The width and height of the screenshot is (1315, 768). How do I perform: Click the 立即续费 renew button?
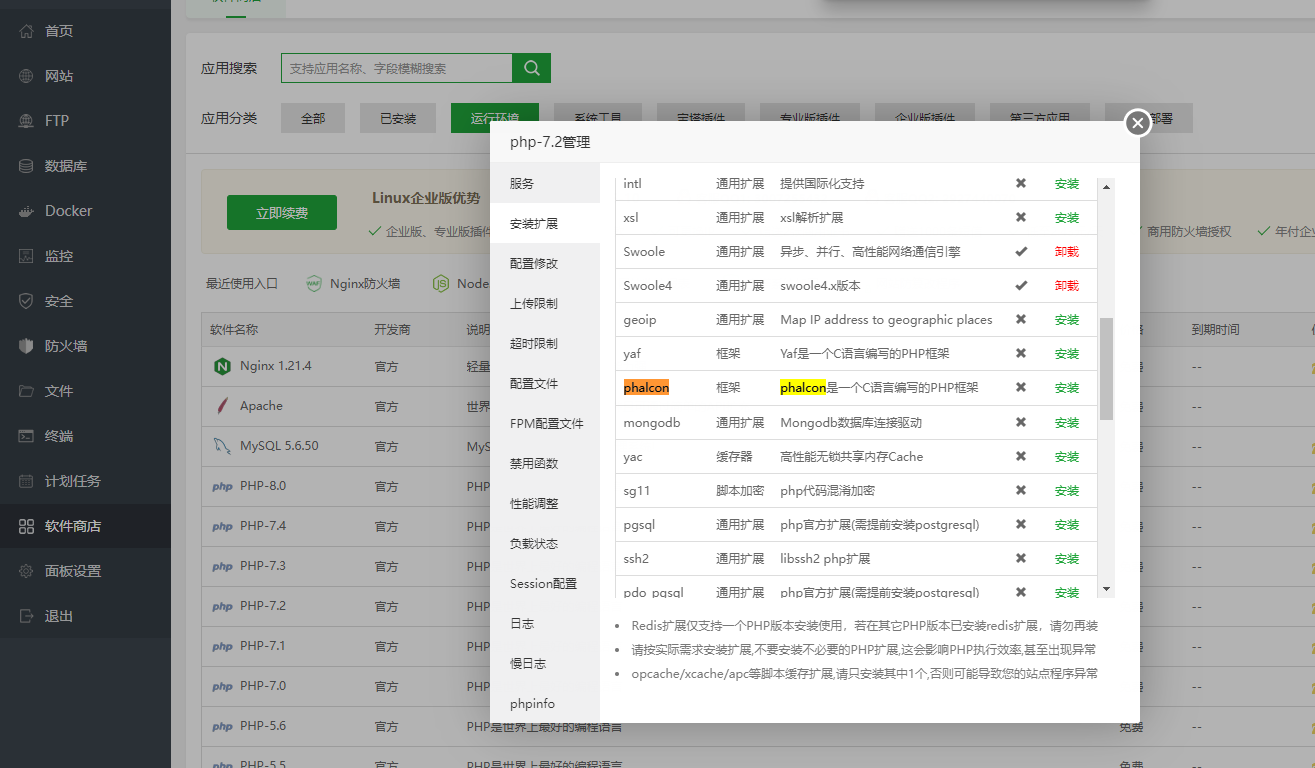(282, 213)
